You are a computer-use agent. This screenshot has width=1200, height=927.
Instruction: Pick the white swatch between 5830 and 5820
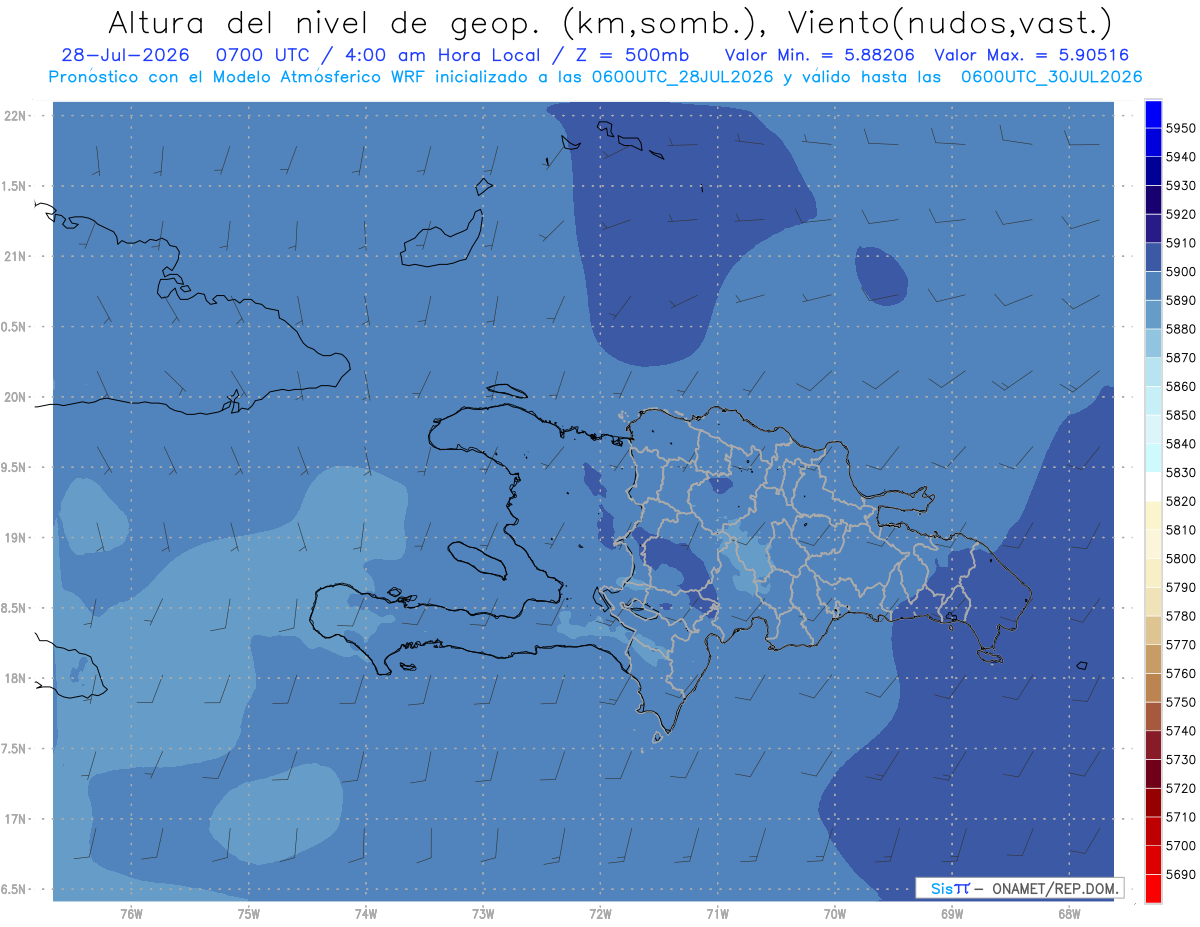(x=1153, y=487)
